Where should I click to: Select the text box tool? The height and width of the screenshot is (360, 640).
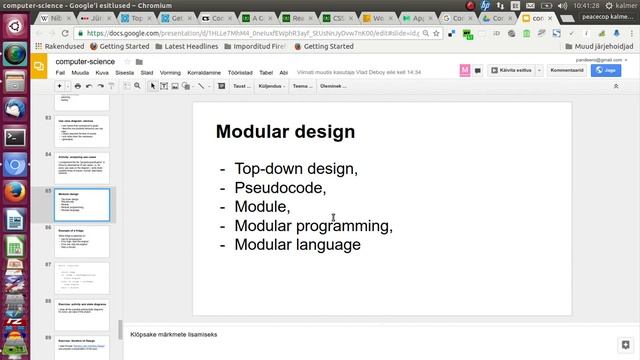point(164,86)
